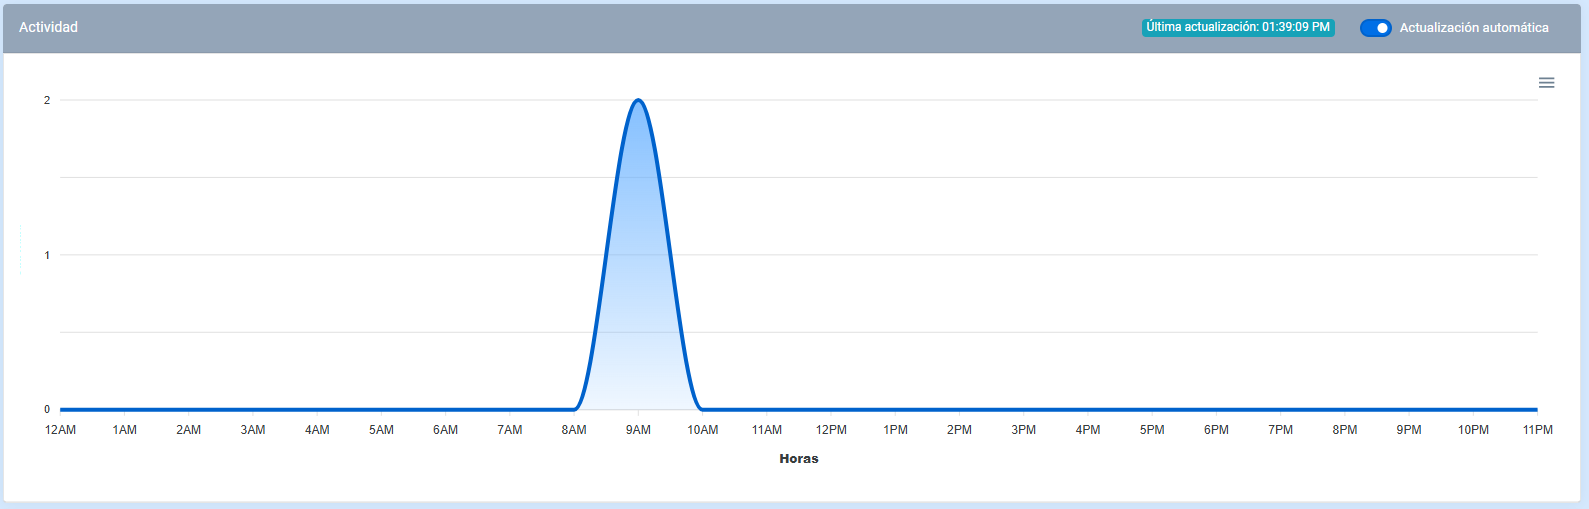Click the 8AM hour tick label
This screenshot has width=1589, height=509.
(574, 430)
